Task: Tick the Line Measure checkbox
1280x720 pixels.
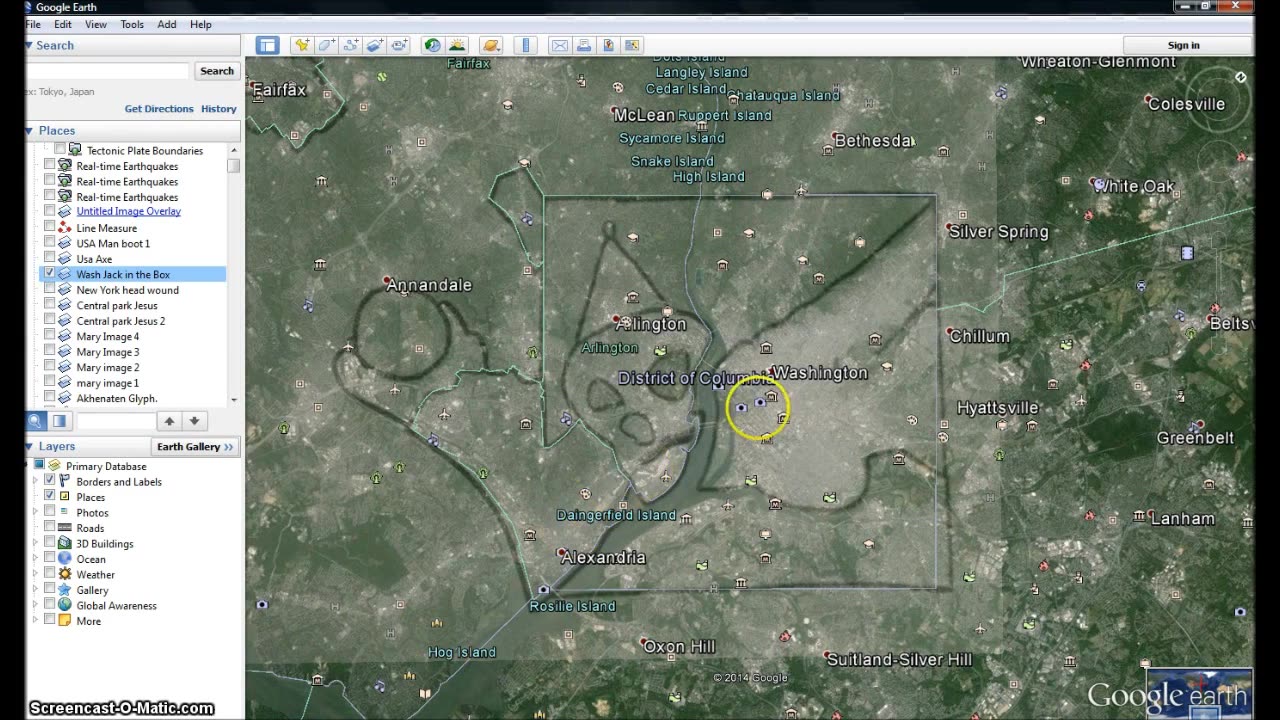Action: 49,228
